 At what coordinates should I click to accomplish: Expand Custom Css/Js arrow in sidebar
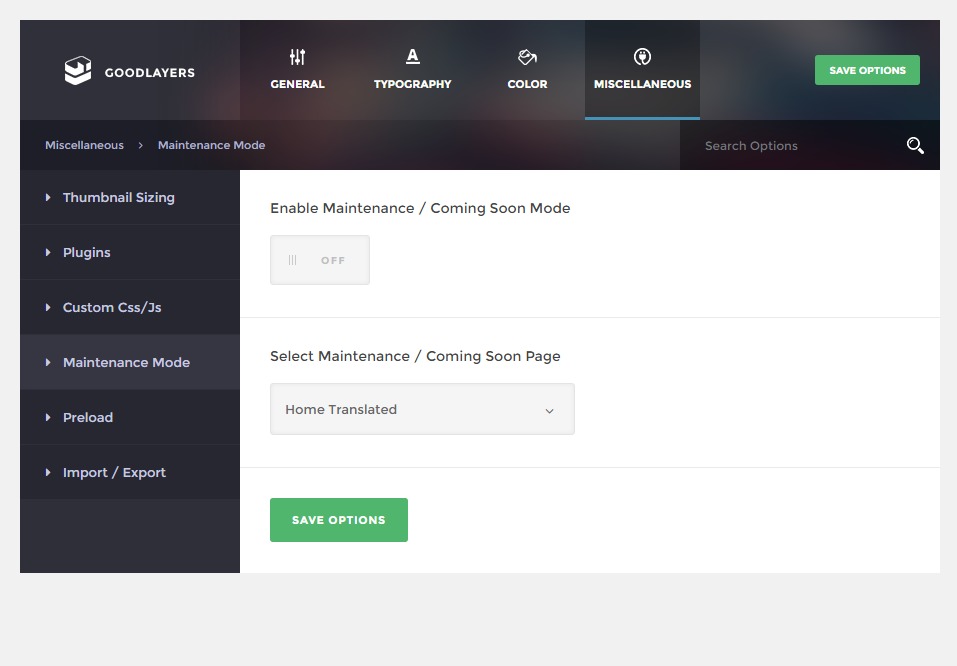point(48,307)
